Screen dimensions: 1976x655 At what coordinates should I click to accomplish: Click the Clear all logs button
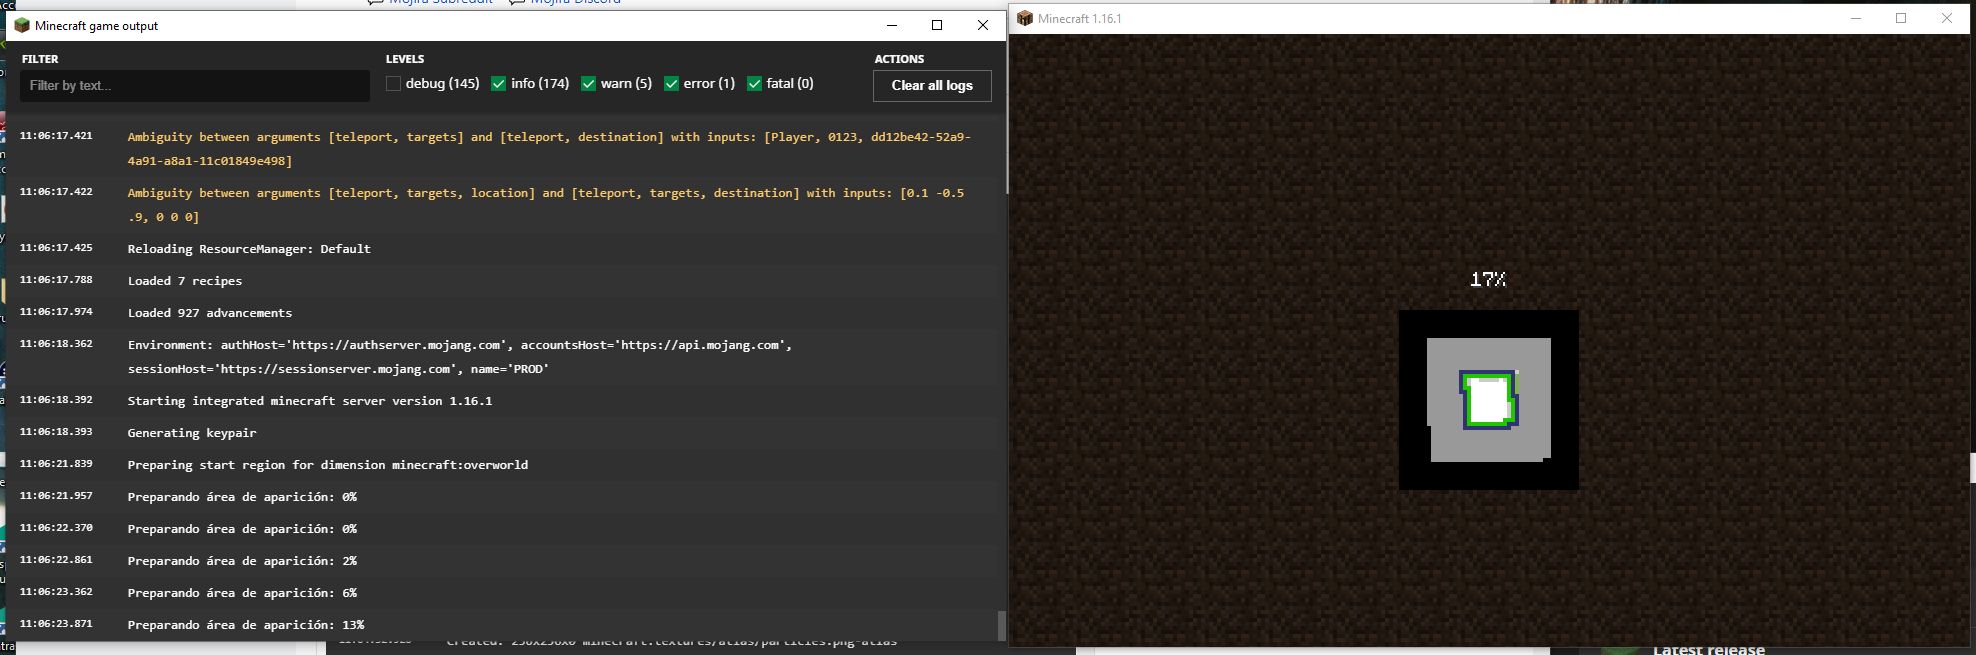pos(932,86)
